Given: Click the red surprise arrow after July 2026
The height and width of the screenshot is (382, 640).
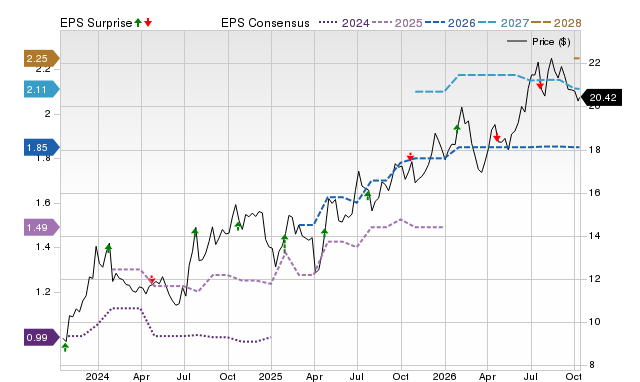Looking at the screenshot, I should 540,85.
